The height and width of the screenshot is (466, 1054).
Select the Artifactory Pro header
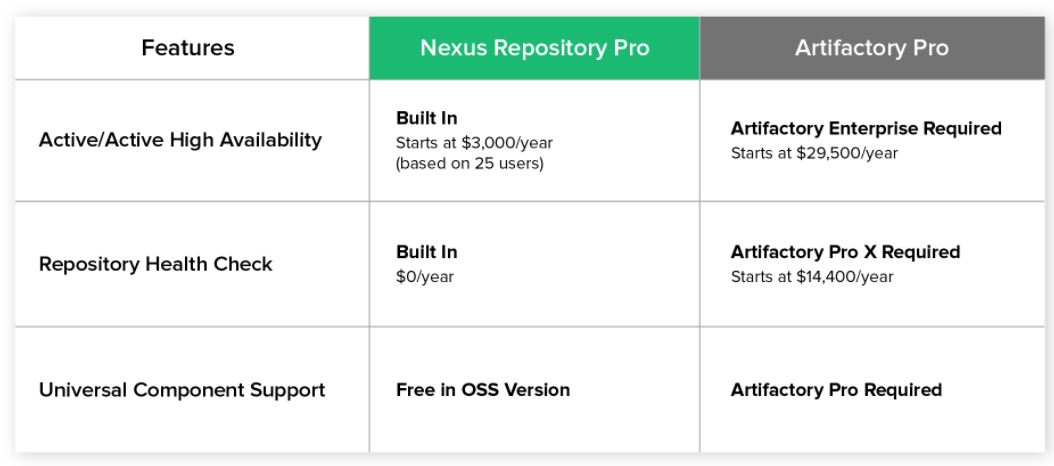tap(872, 48)
